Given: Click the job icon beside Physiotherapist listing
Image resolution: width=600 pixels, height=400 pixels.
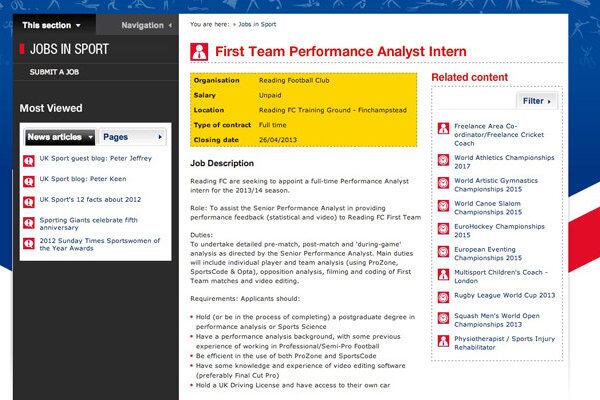Looking at the screenshot, I should [x=443, y=341].
